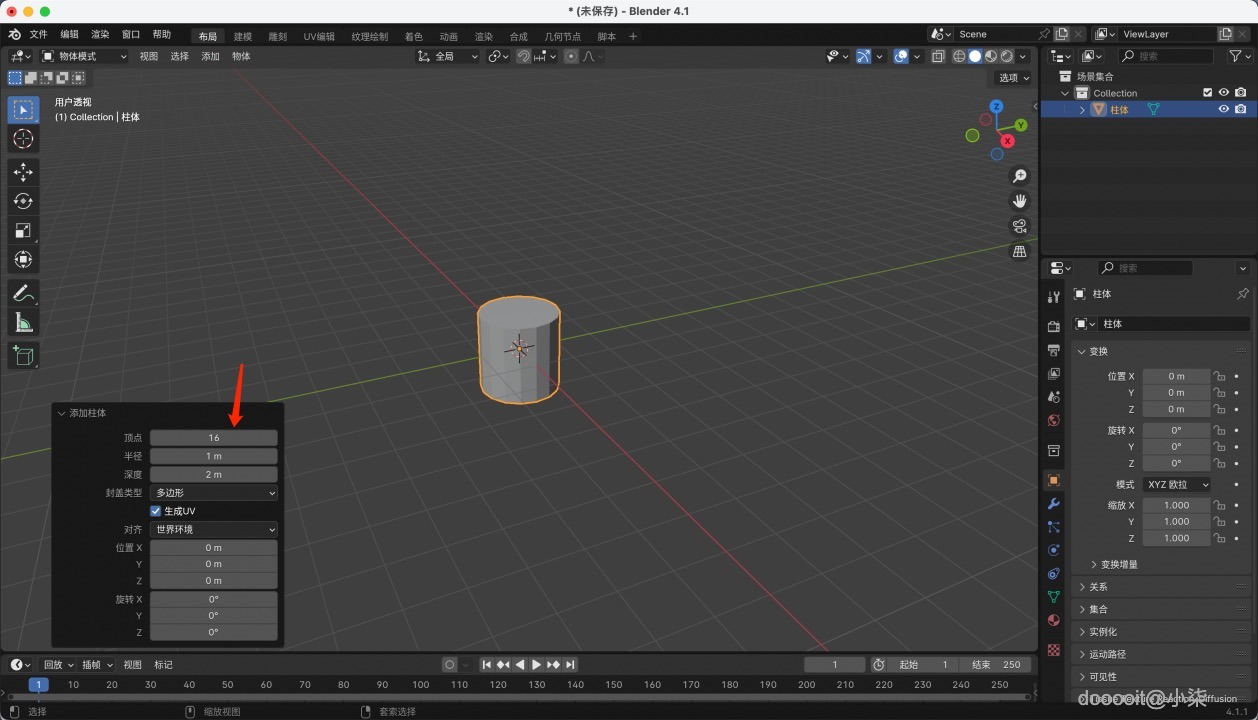
Task: Select the Scale tool in toolbar
Action: [x=23, y=230]
